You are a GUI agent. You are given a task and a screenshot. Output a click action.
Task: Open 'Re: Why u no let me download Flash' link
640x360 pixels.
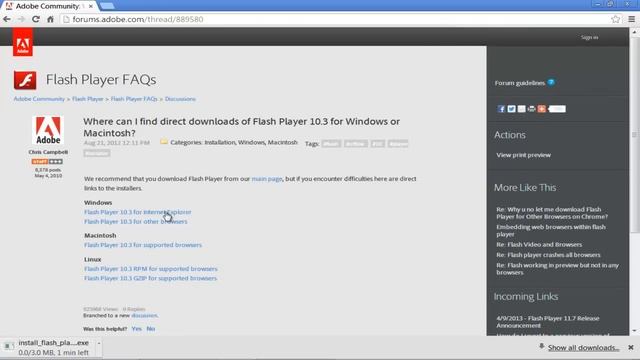[x=552, y=213]
